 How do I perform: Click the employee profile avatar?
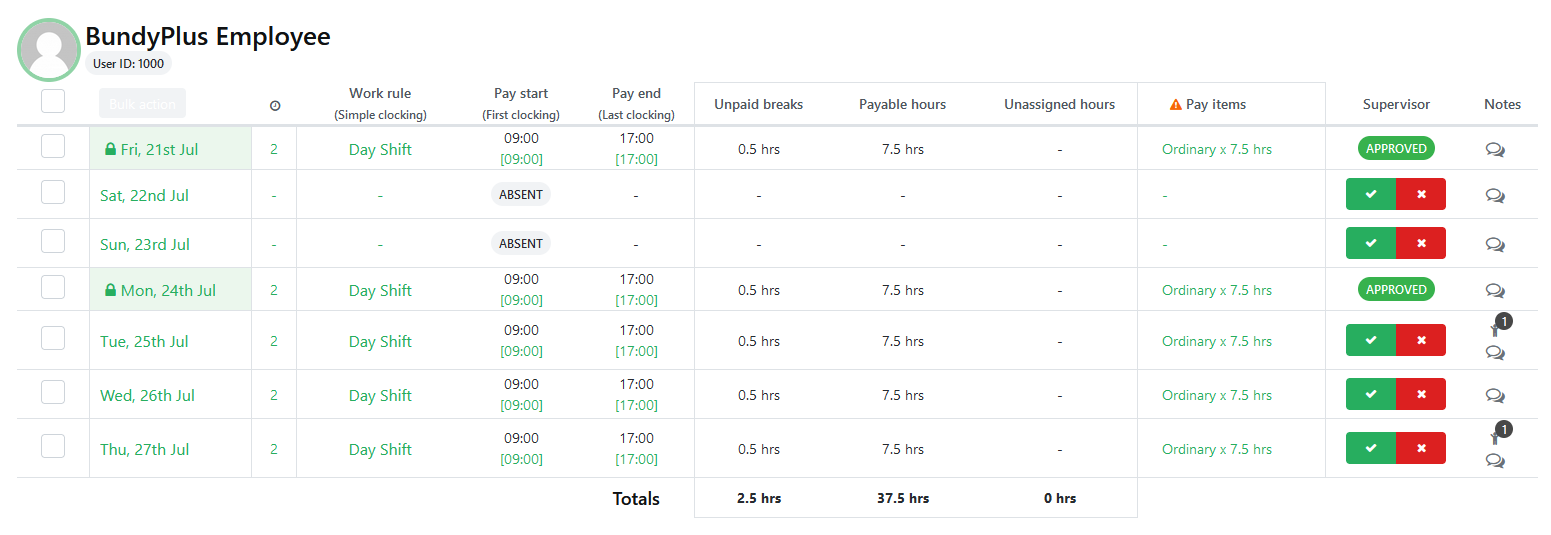click(x=49, y=50)
